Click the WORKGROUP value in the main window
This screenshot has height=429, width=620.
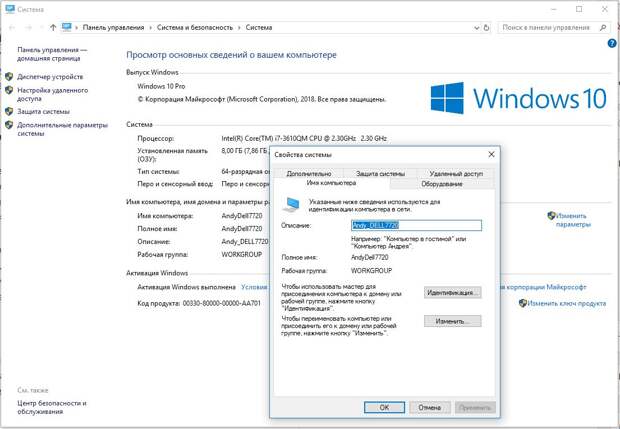click(242, 255)
